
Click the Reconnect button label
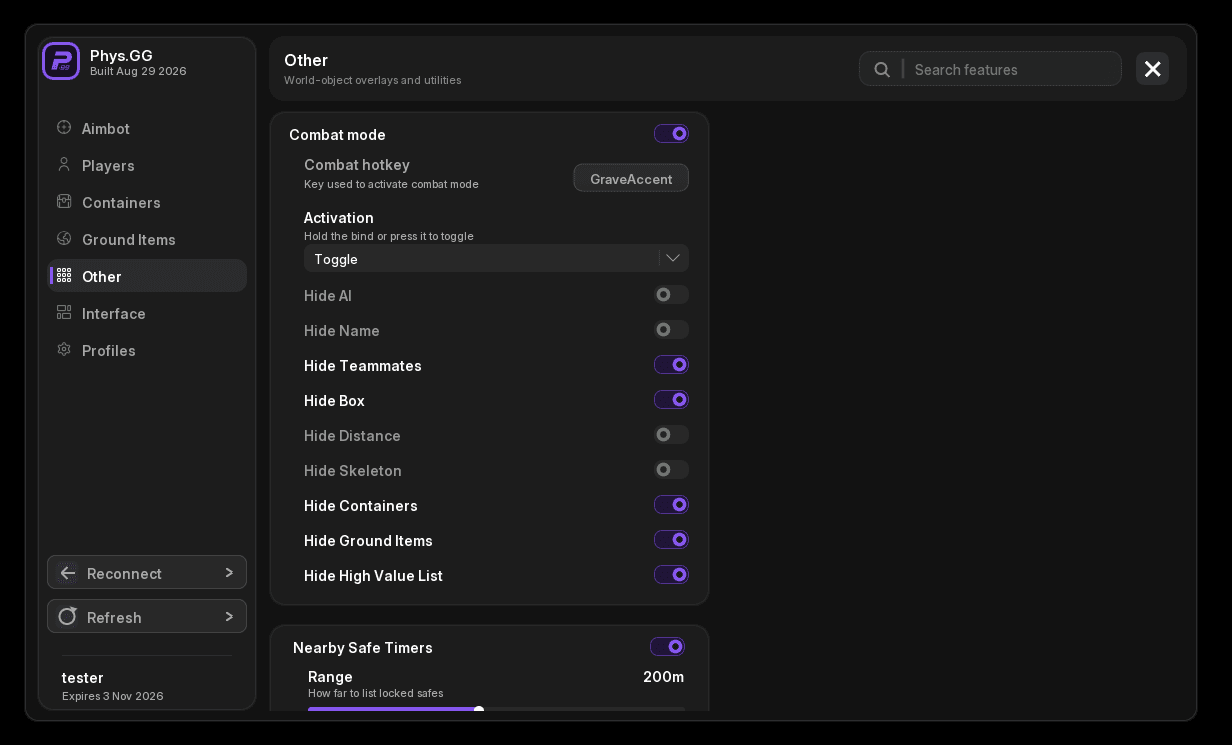[124, 574]
